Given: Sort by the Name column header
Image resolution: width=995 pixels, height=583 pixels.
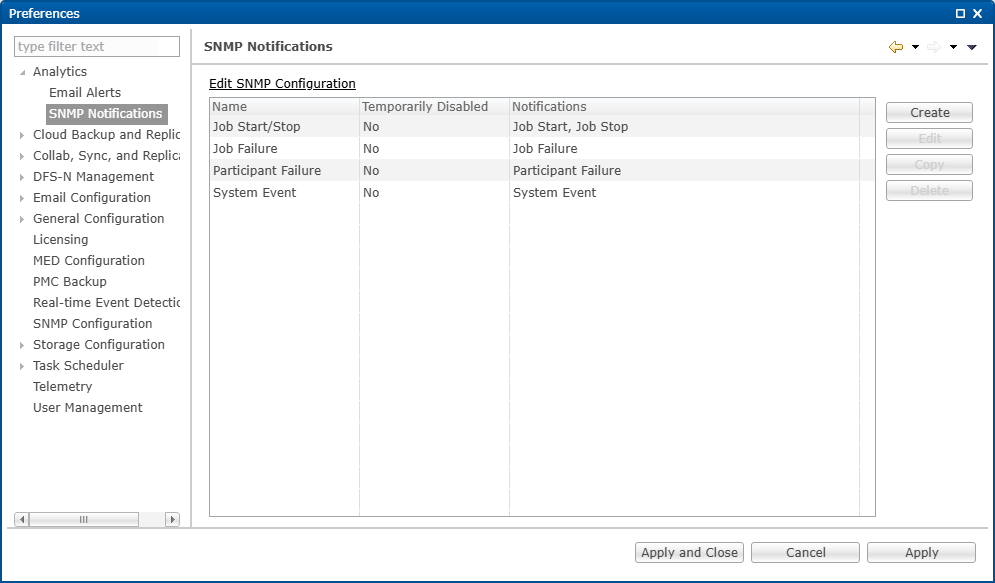Looking at the screenshot, I should tap(284, 107).
